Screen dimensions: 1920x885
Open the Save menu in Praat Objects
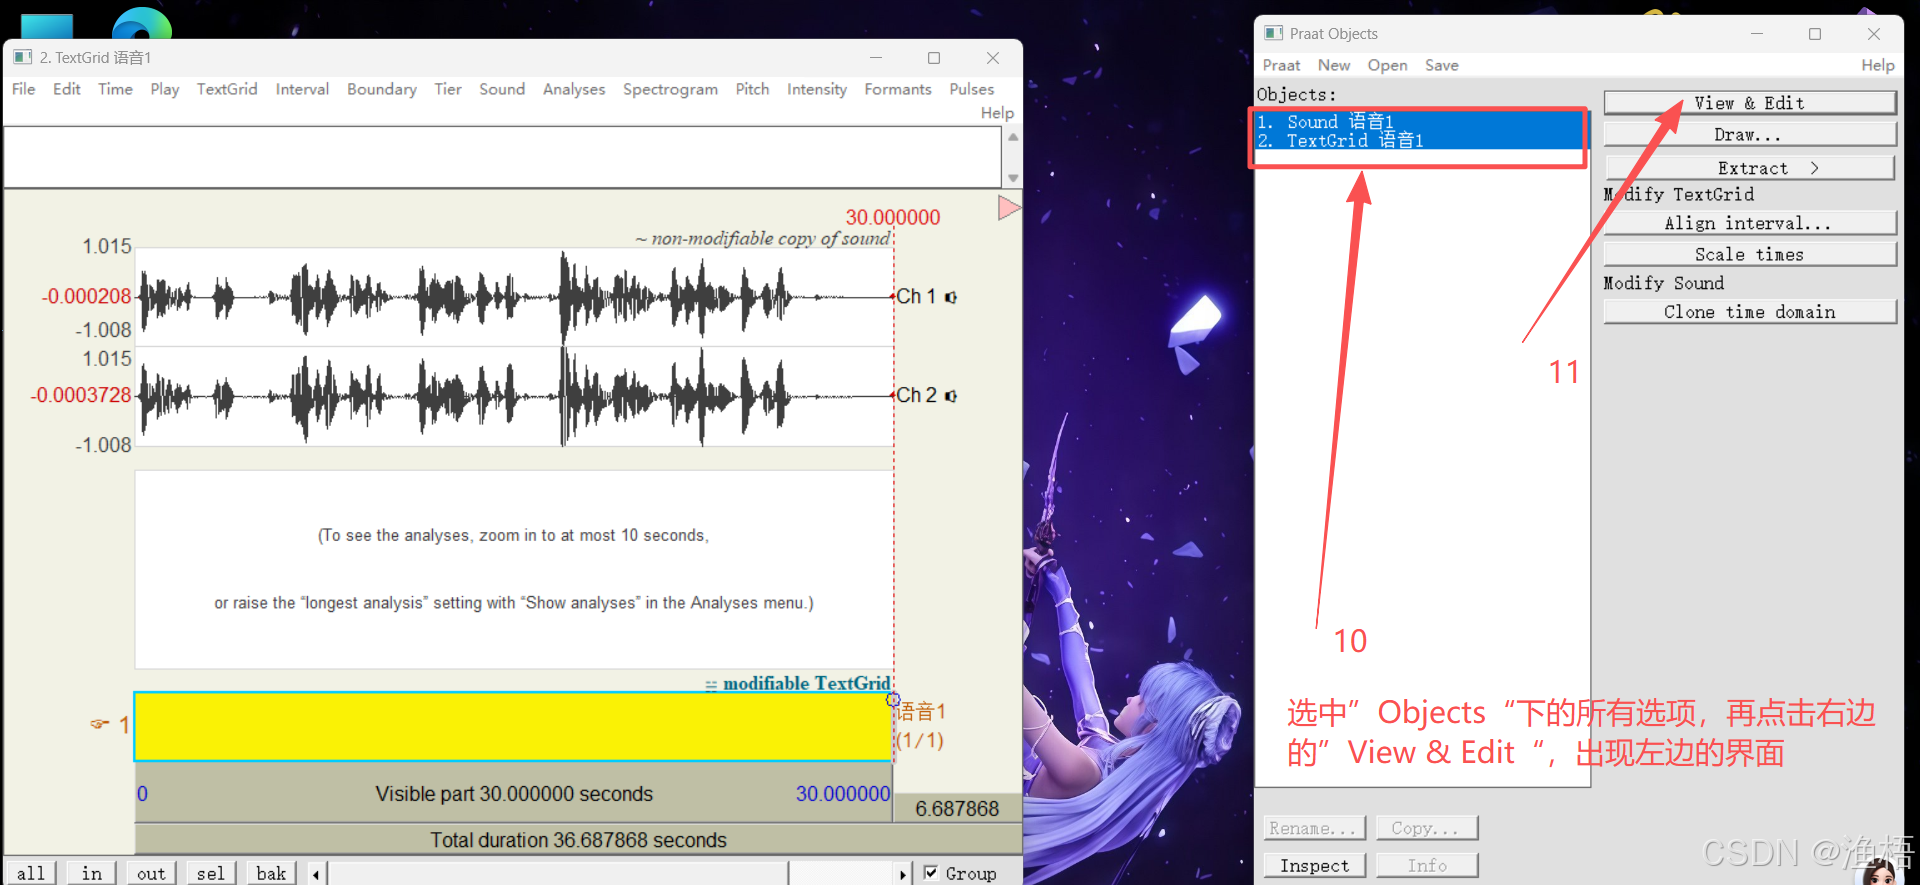[1441, 65]
